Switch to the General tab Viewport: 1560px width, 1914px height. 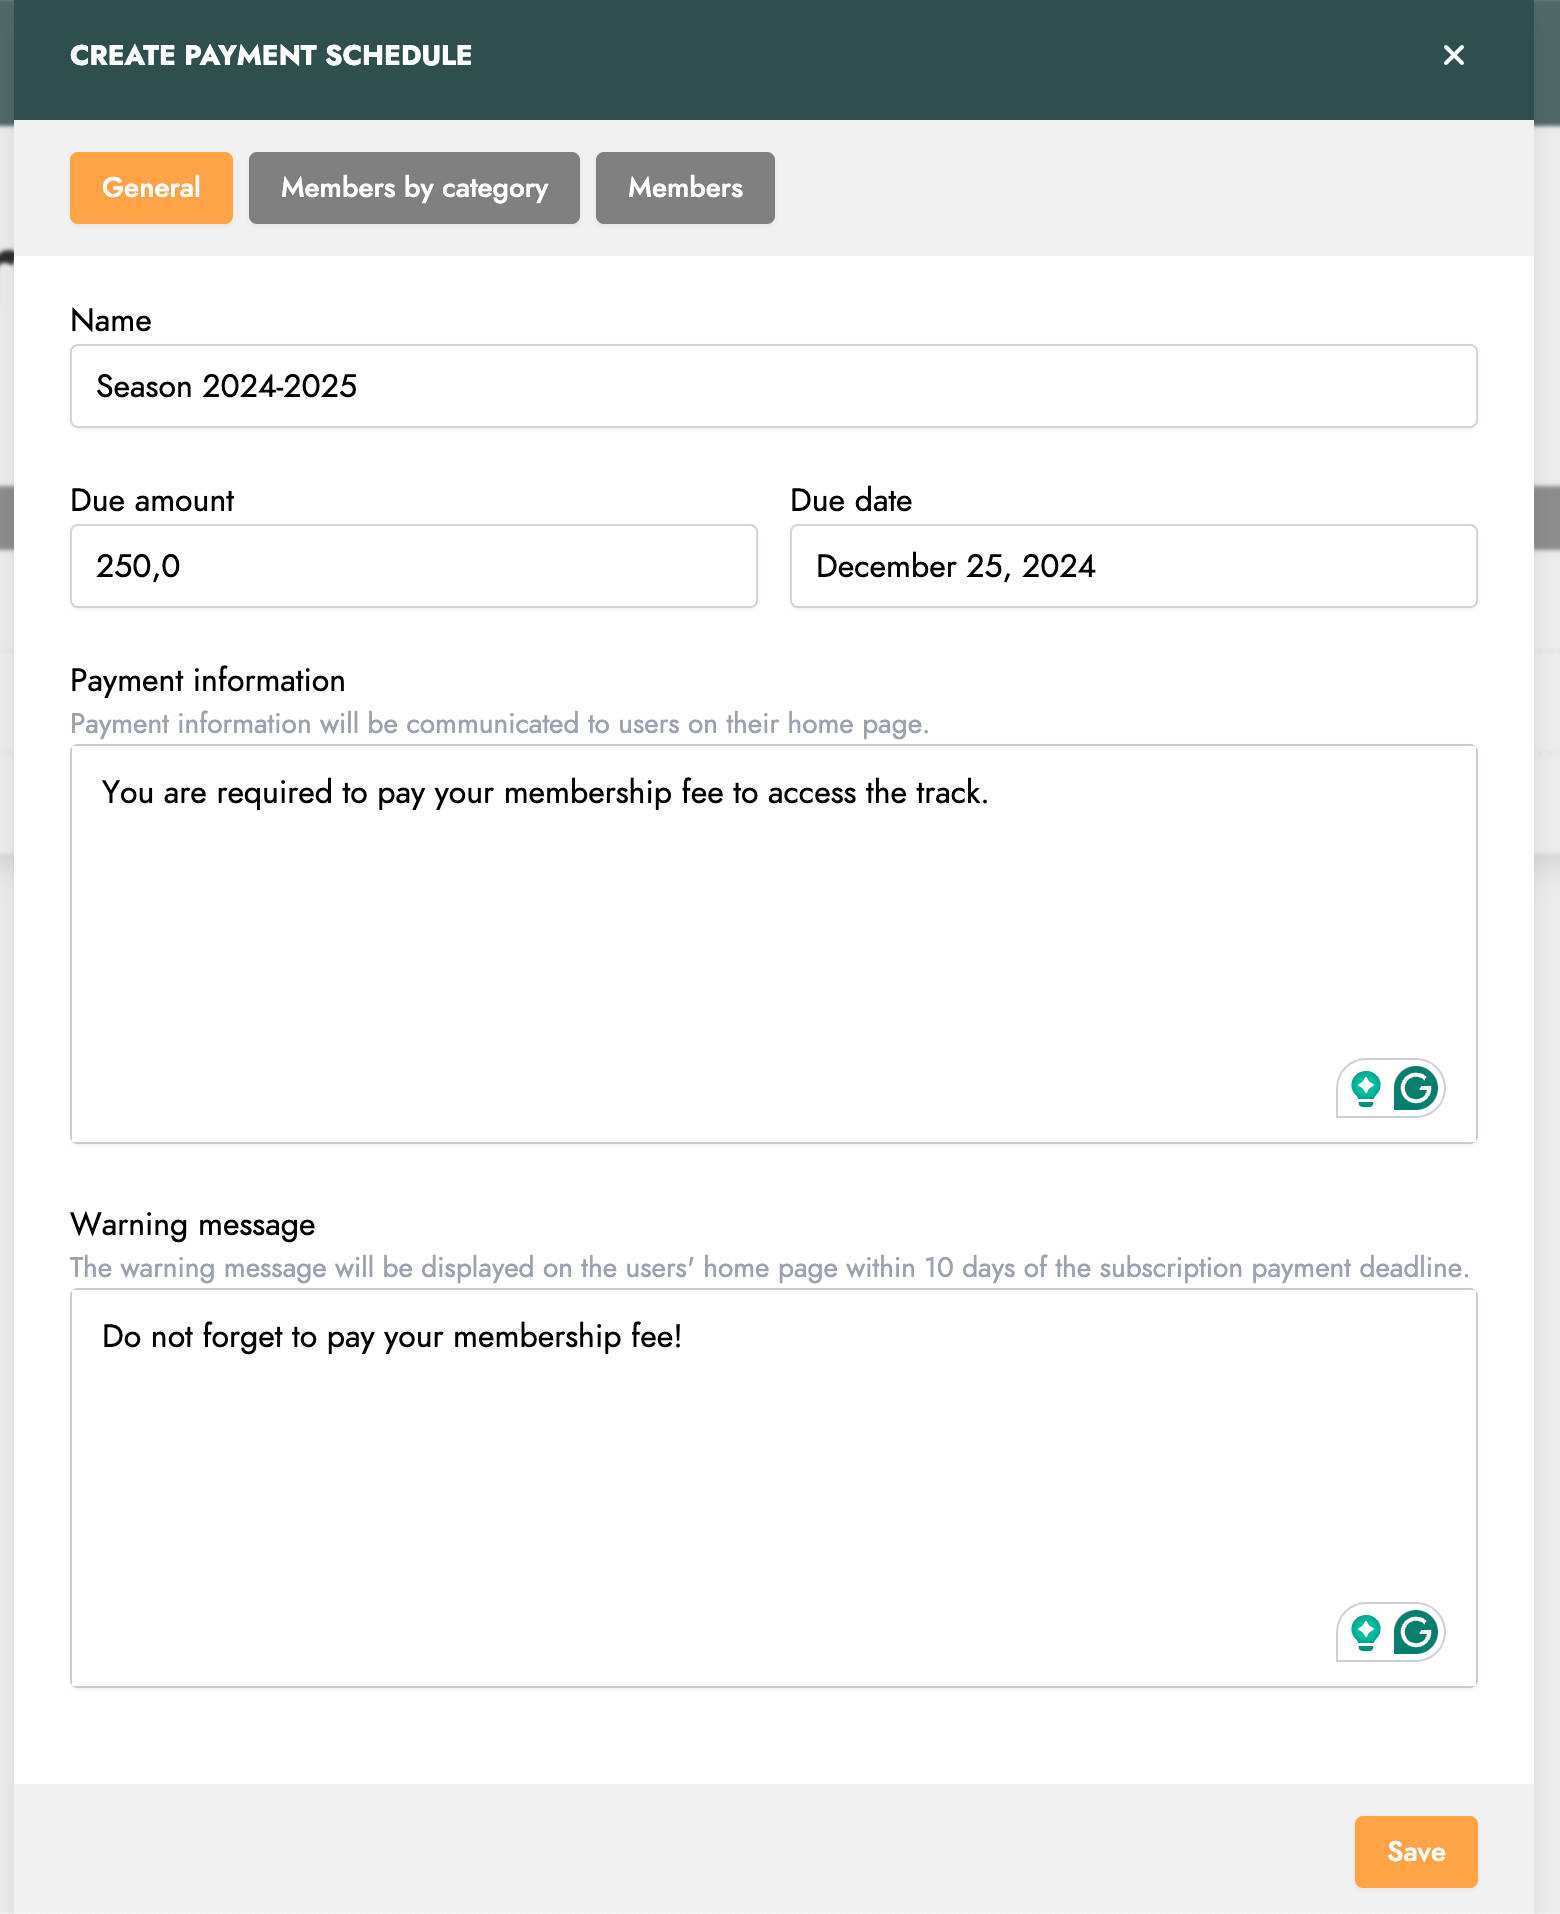pyautogui.click(x=151, y=188)
